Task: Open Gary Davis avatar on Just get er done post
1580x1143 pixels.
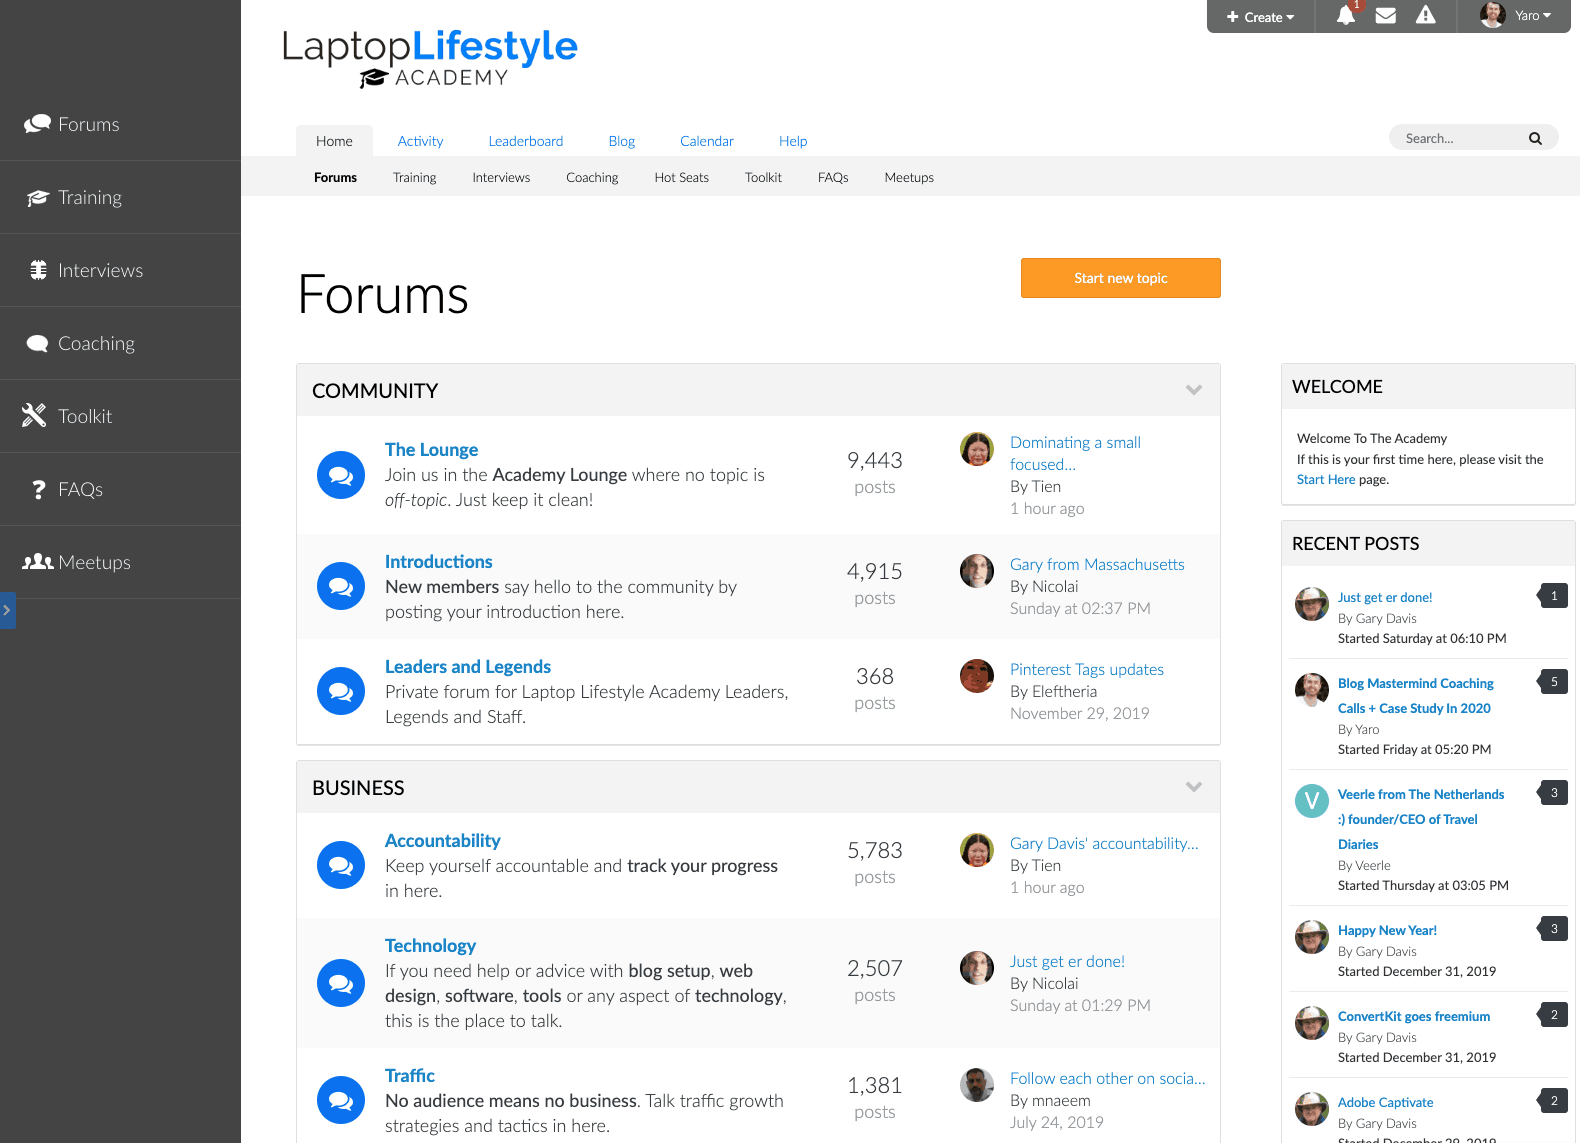Action: (1312, 604)
